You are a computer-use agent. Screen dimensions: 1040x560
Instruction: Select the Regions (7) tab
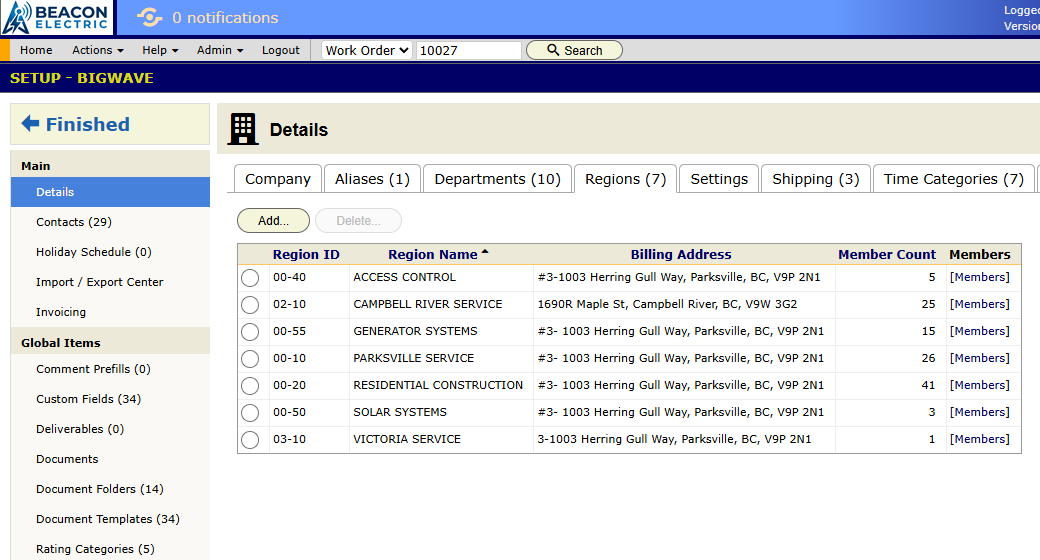tap(625, 179)
